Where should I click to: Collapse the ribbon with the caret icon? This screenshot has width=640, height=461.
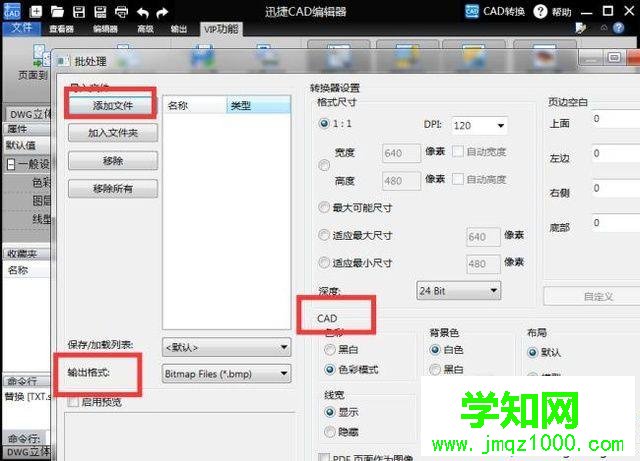pyautogui.click(x=604, y=28)
